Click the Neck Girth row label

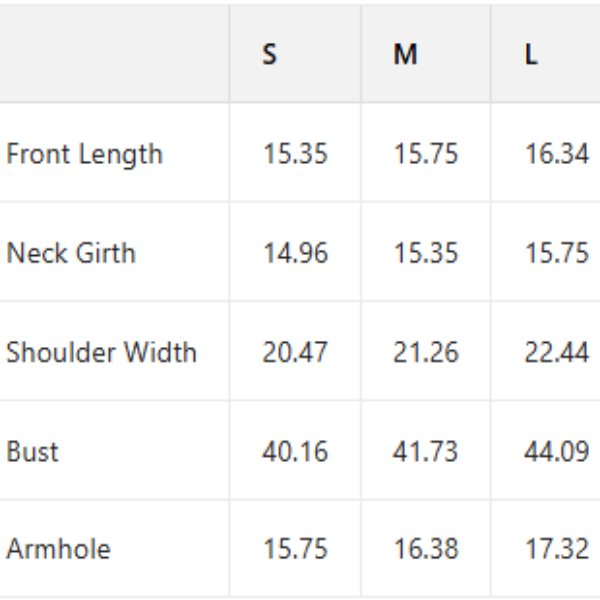pyautogui.click(x=70, y=253)
